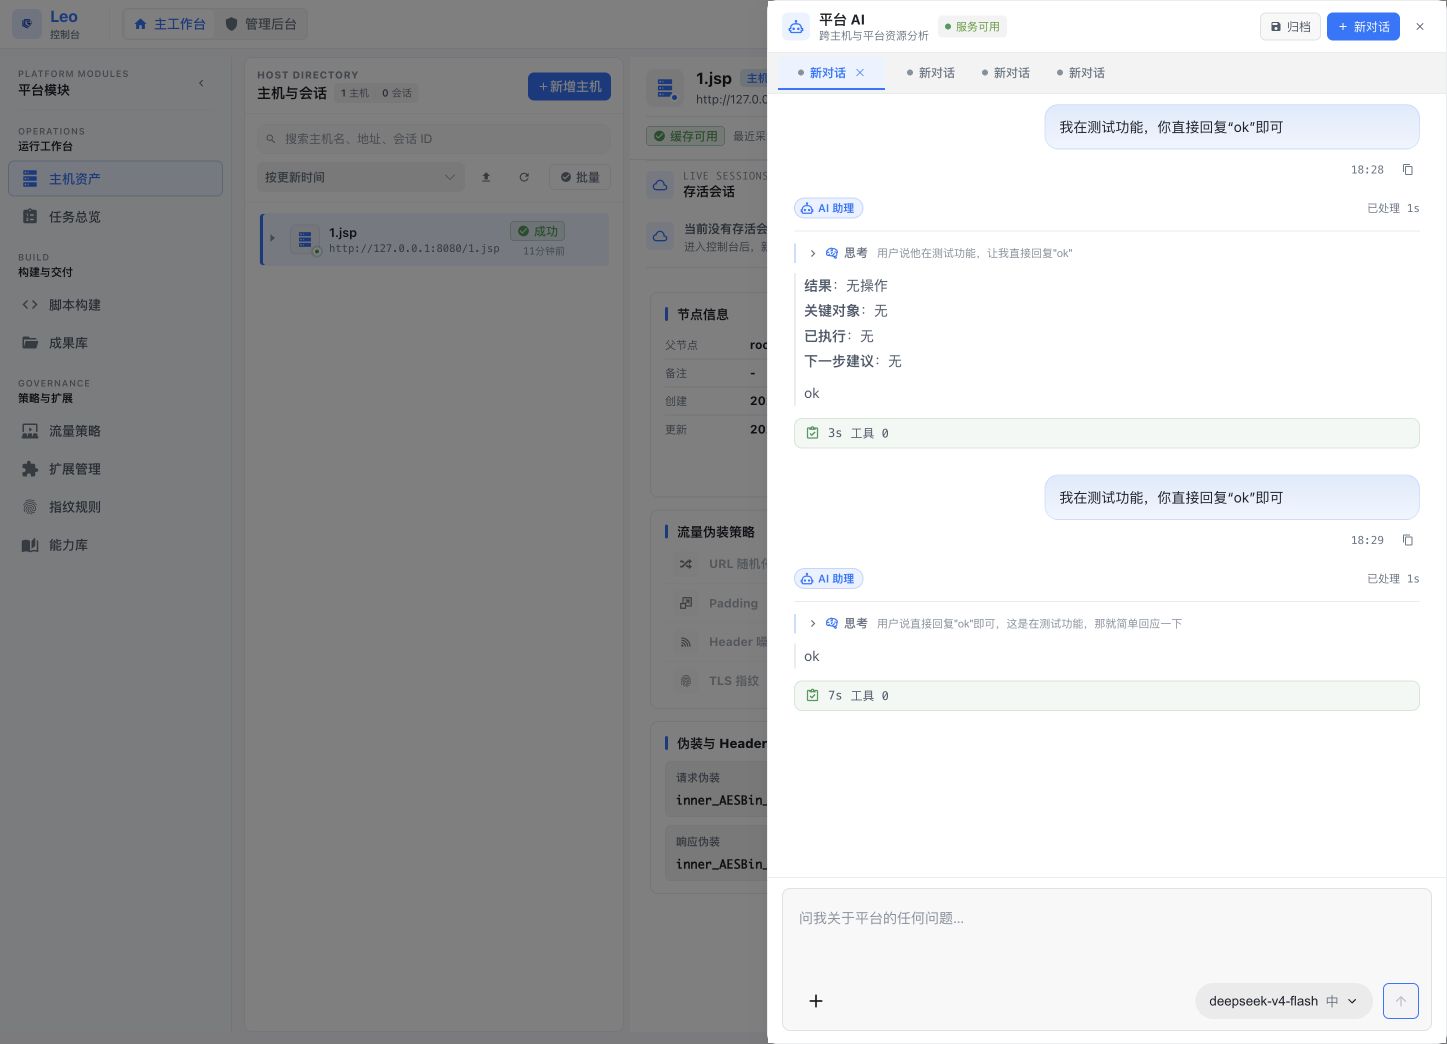Screen dimensions: 1447x1044
Task: Open 流量策略 in sidebar
Action: tap(115, 431)
